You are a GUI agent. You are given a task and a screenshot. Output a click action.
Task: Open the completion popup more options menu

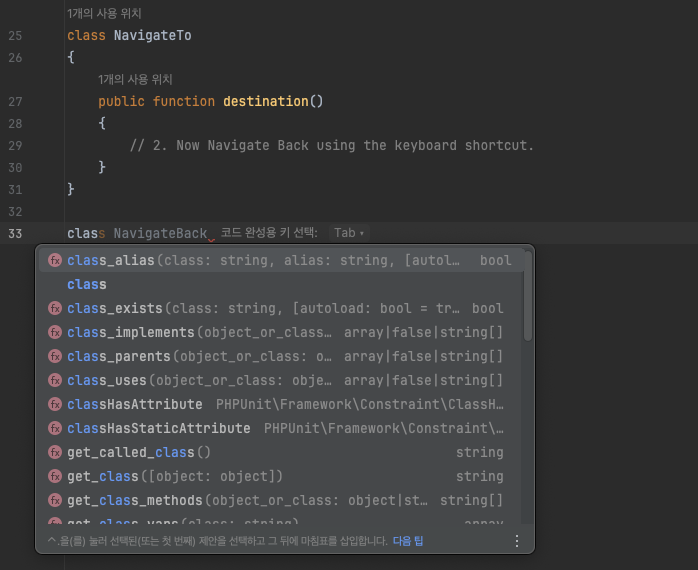point(516,541)
